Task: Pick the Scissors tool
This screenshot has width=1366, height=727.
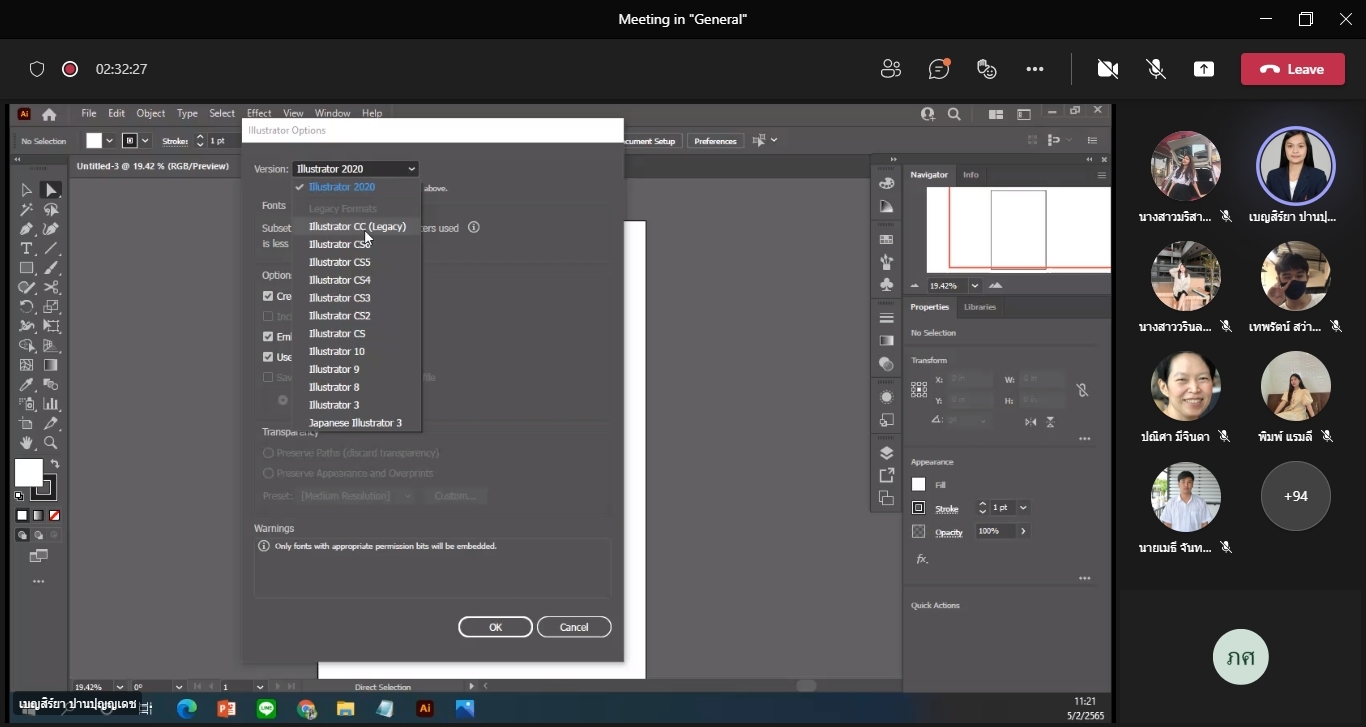Action: [x=51, y=287]
